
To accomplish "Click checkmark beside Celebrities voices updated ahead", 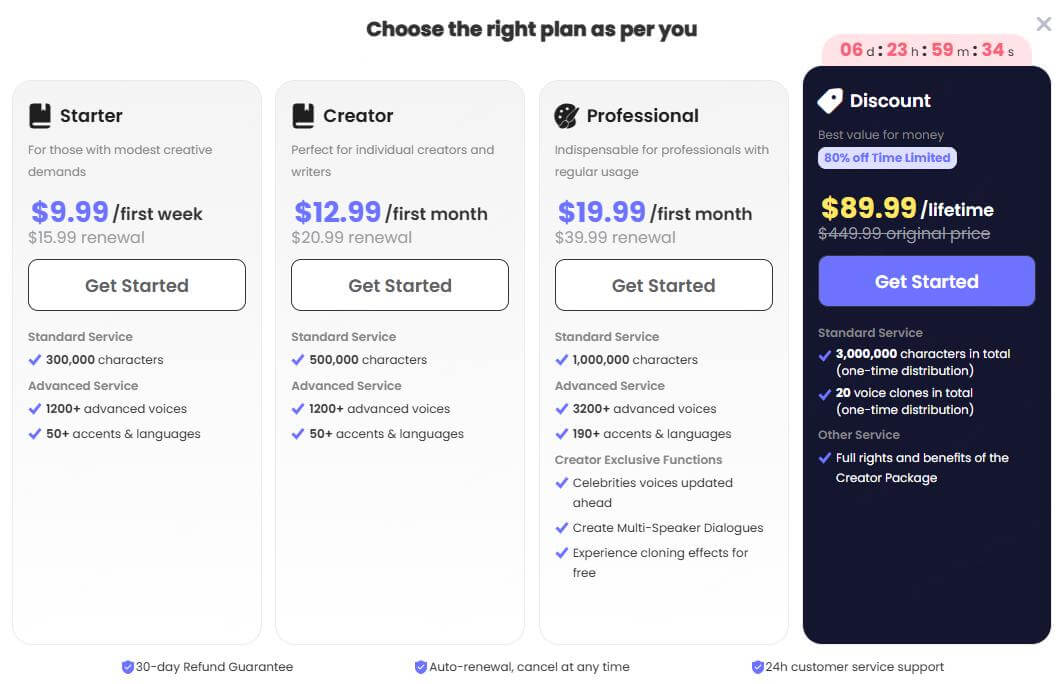I will (560, 482).
